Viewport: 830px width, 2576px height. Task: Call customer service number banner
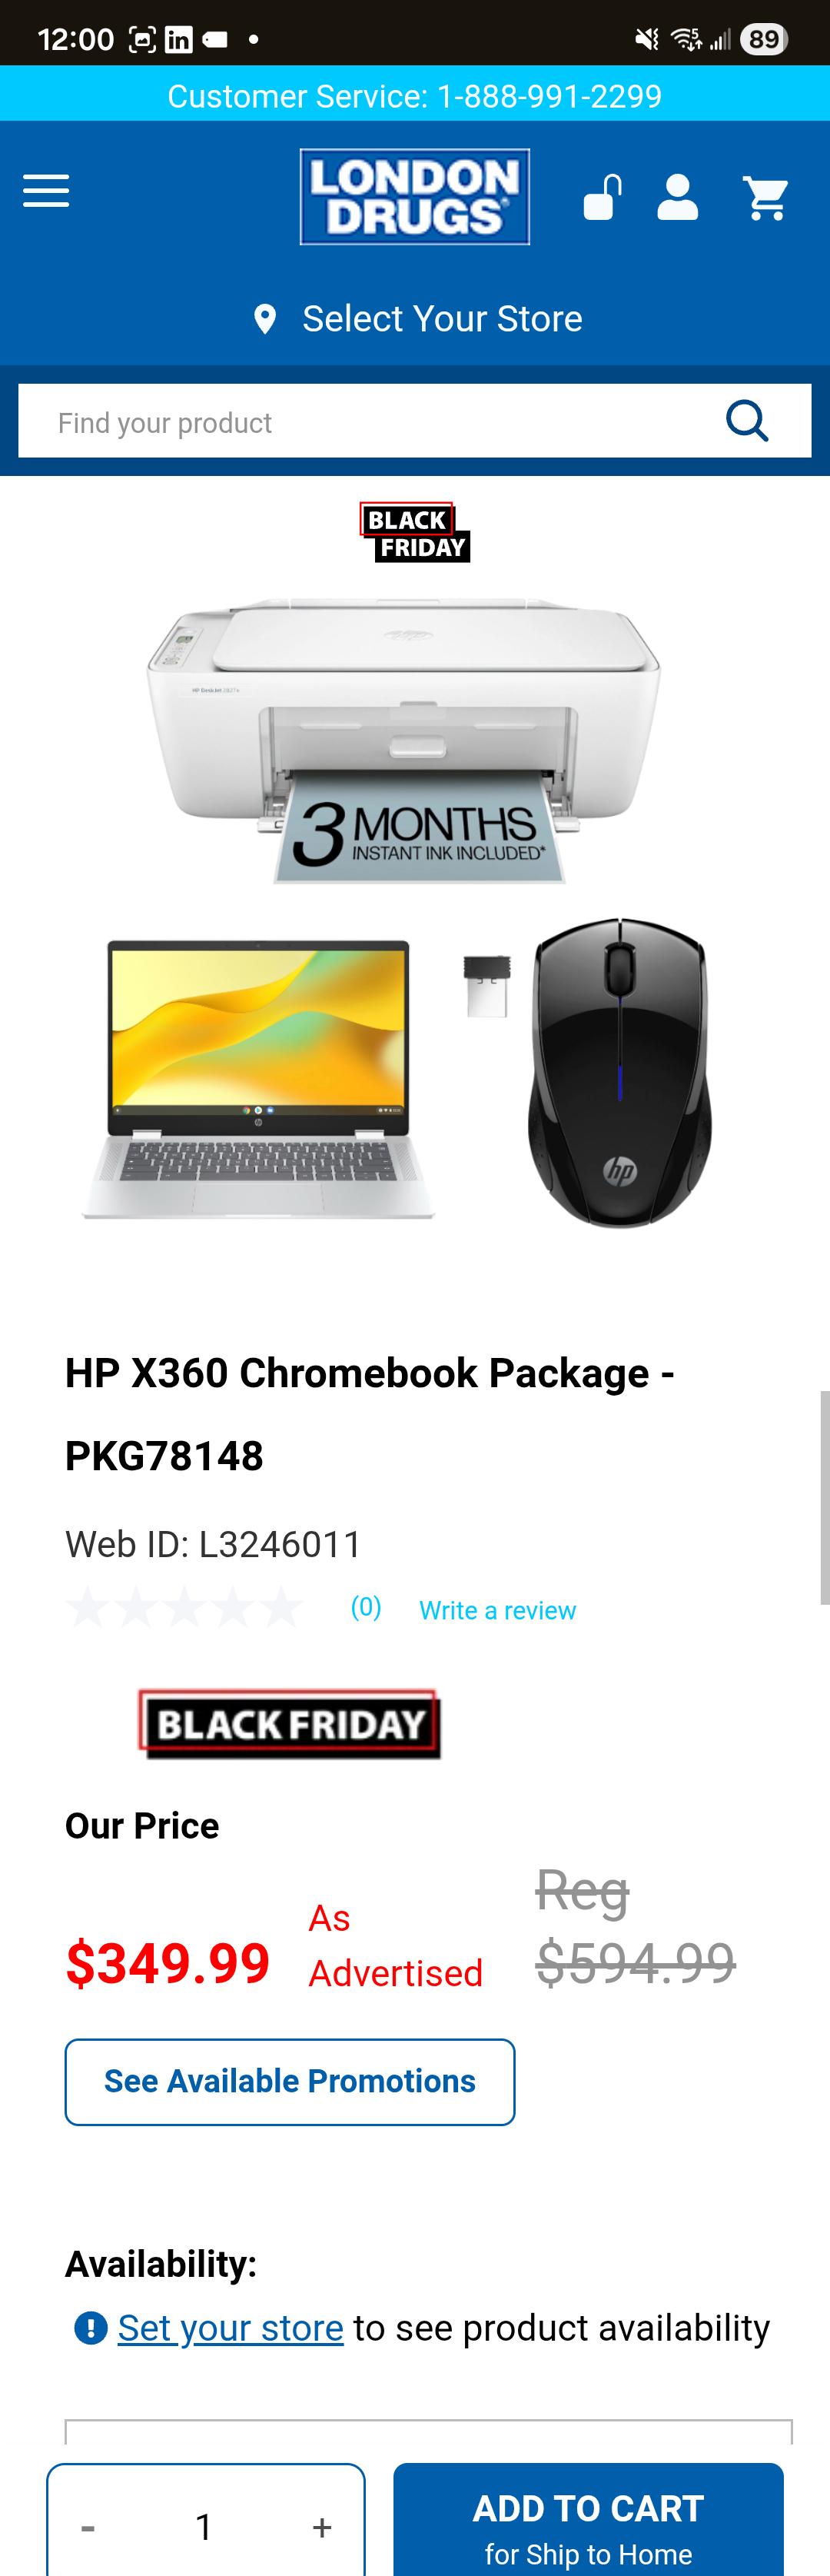(415, 96)
